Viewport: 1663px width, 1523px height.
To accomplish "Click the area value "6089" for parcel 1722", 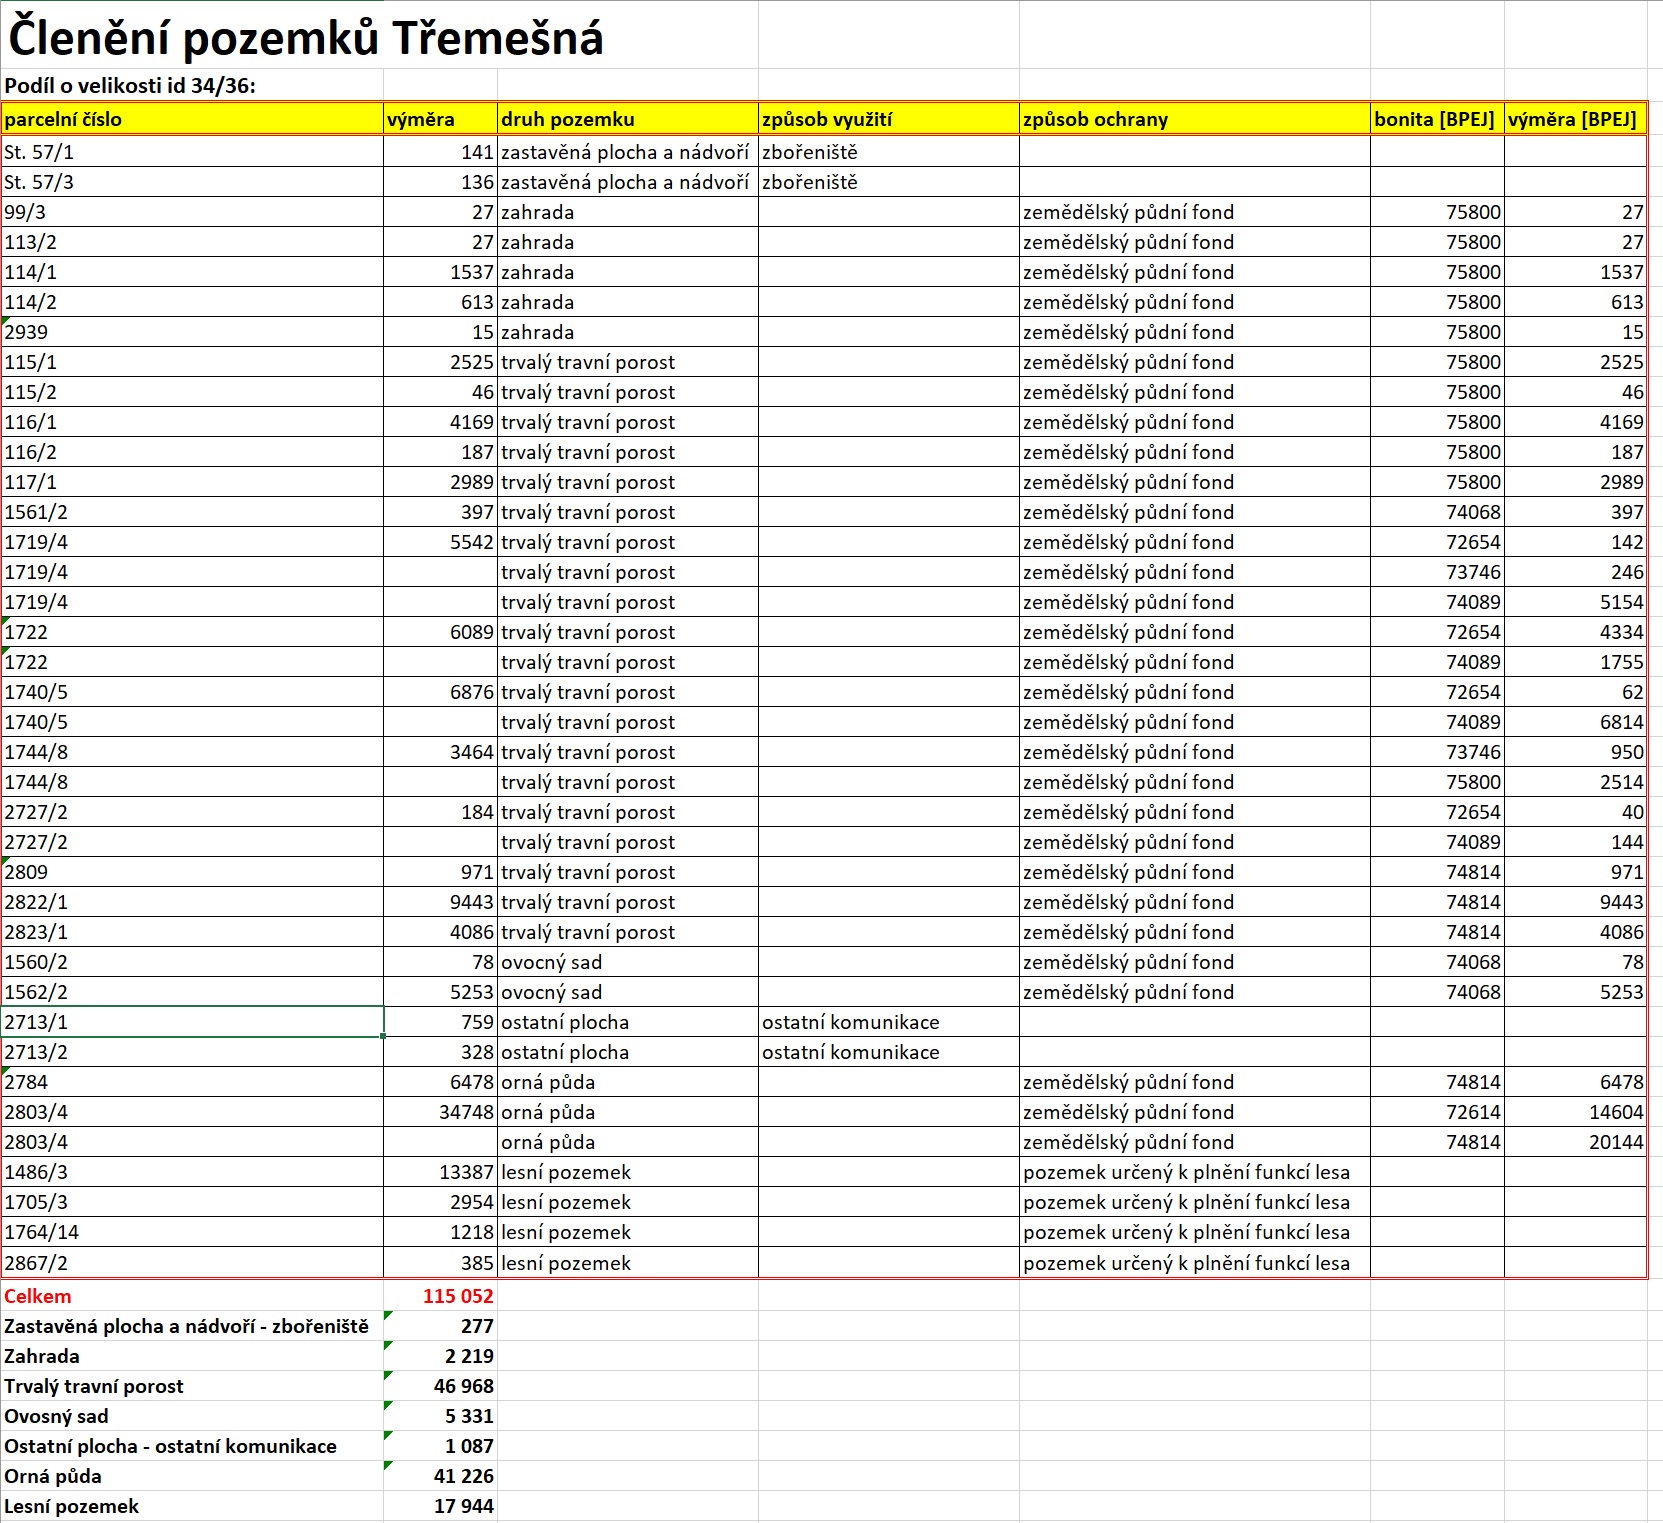I will pos(440,632).
